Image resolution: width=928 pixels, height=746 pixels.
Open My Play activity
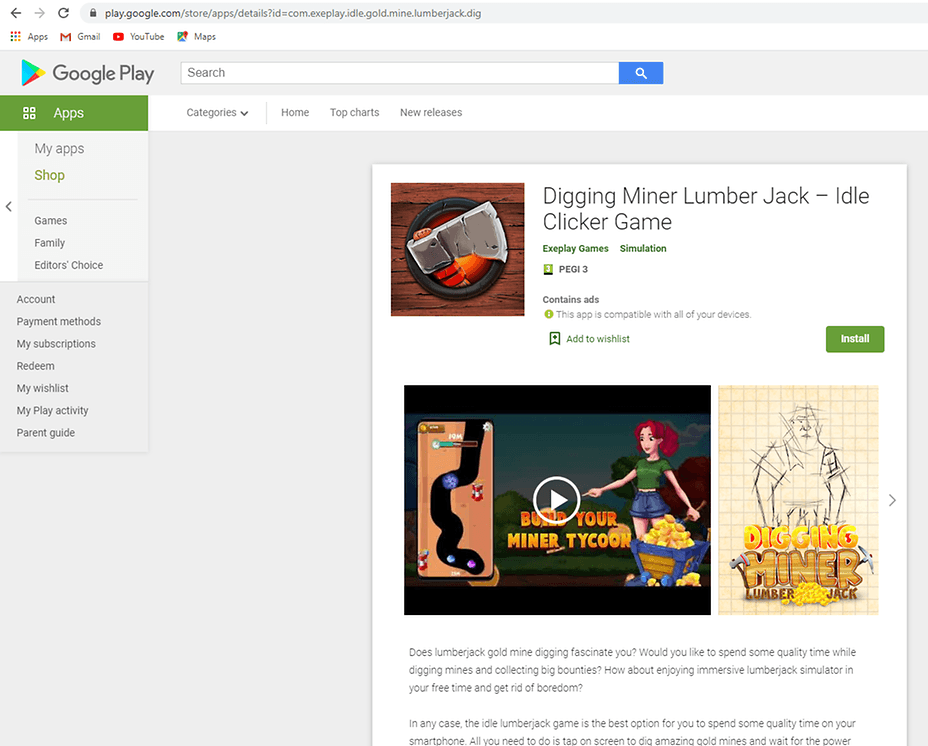pyautogui.click(x=52, y=410)
